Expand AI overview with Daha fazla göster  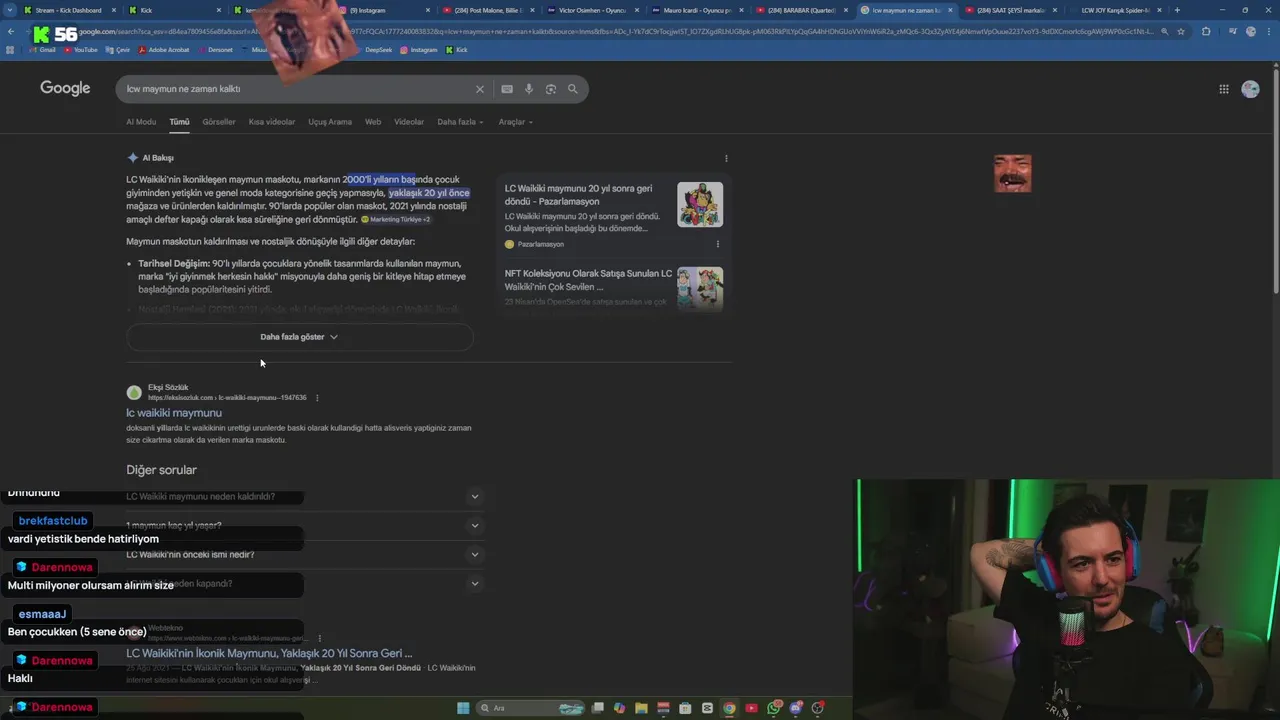click(x=299, y=337)
